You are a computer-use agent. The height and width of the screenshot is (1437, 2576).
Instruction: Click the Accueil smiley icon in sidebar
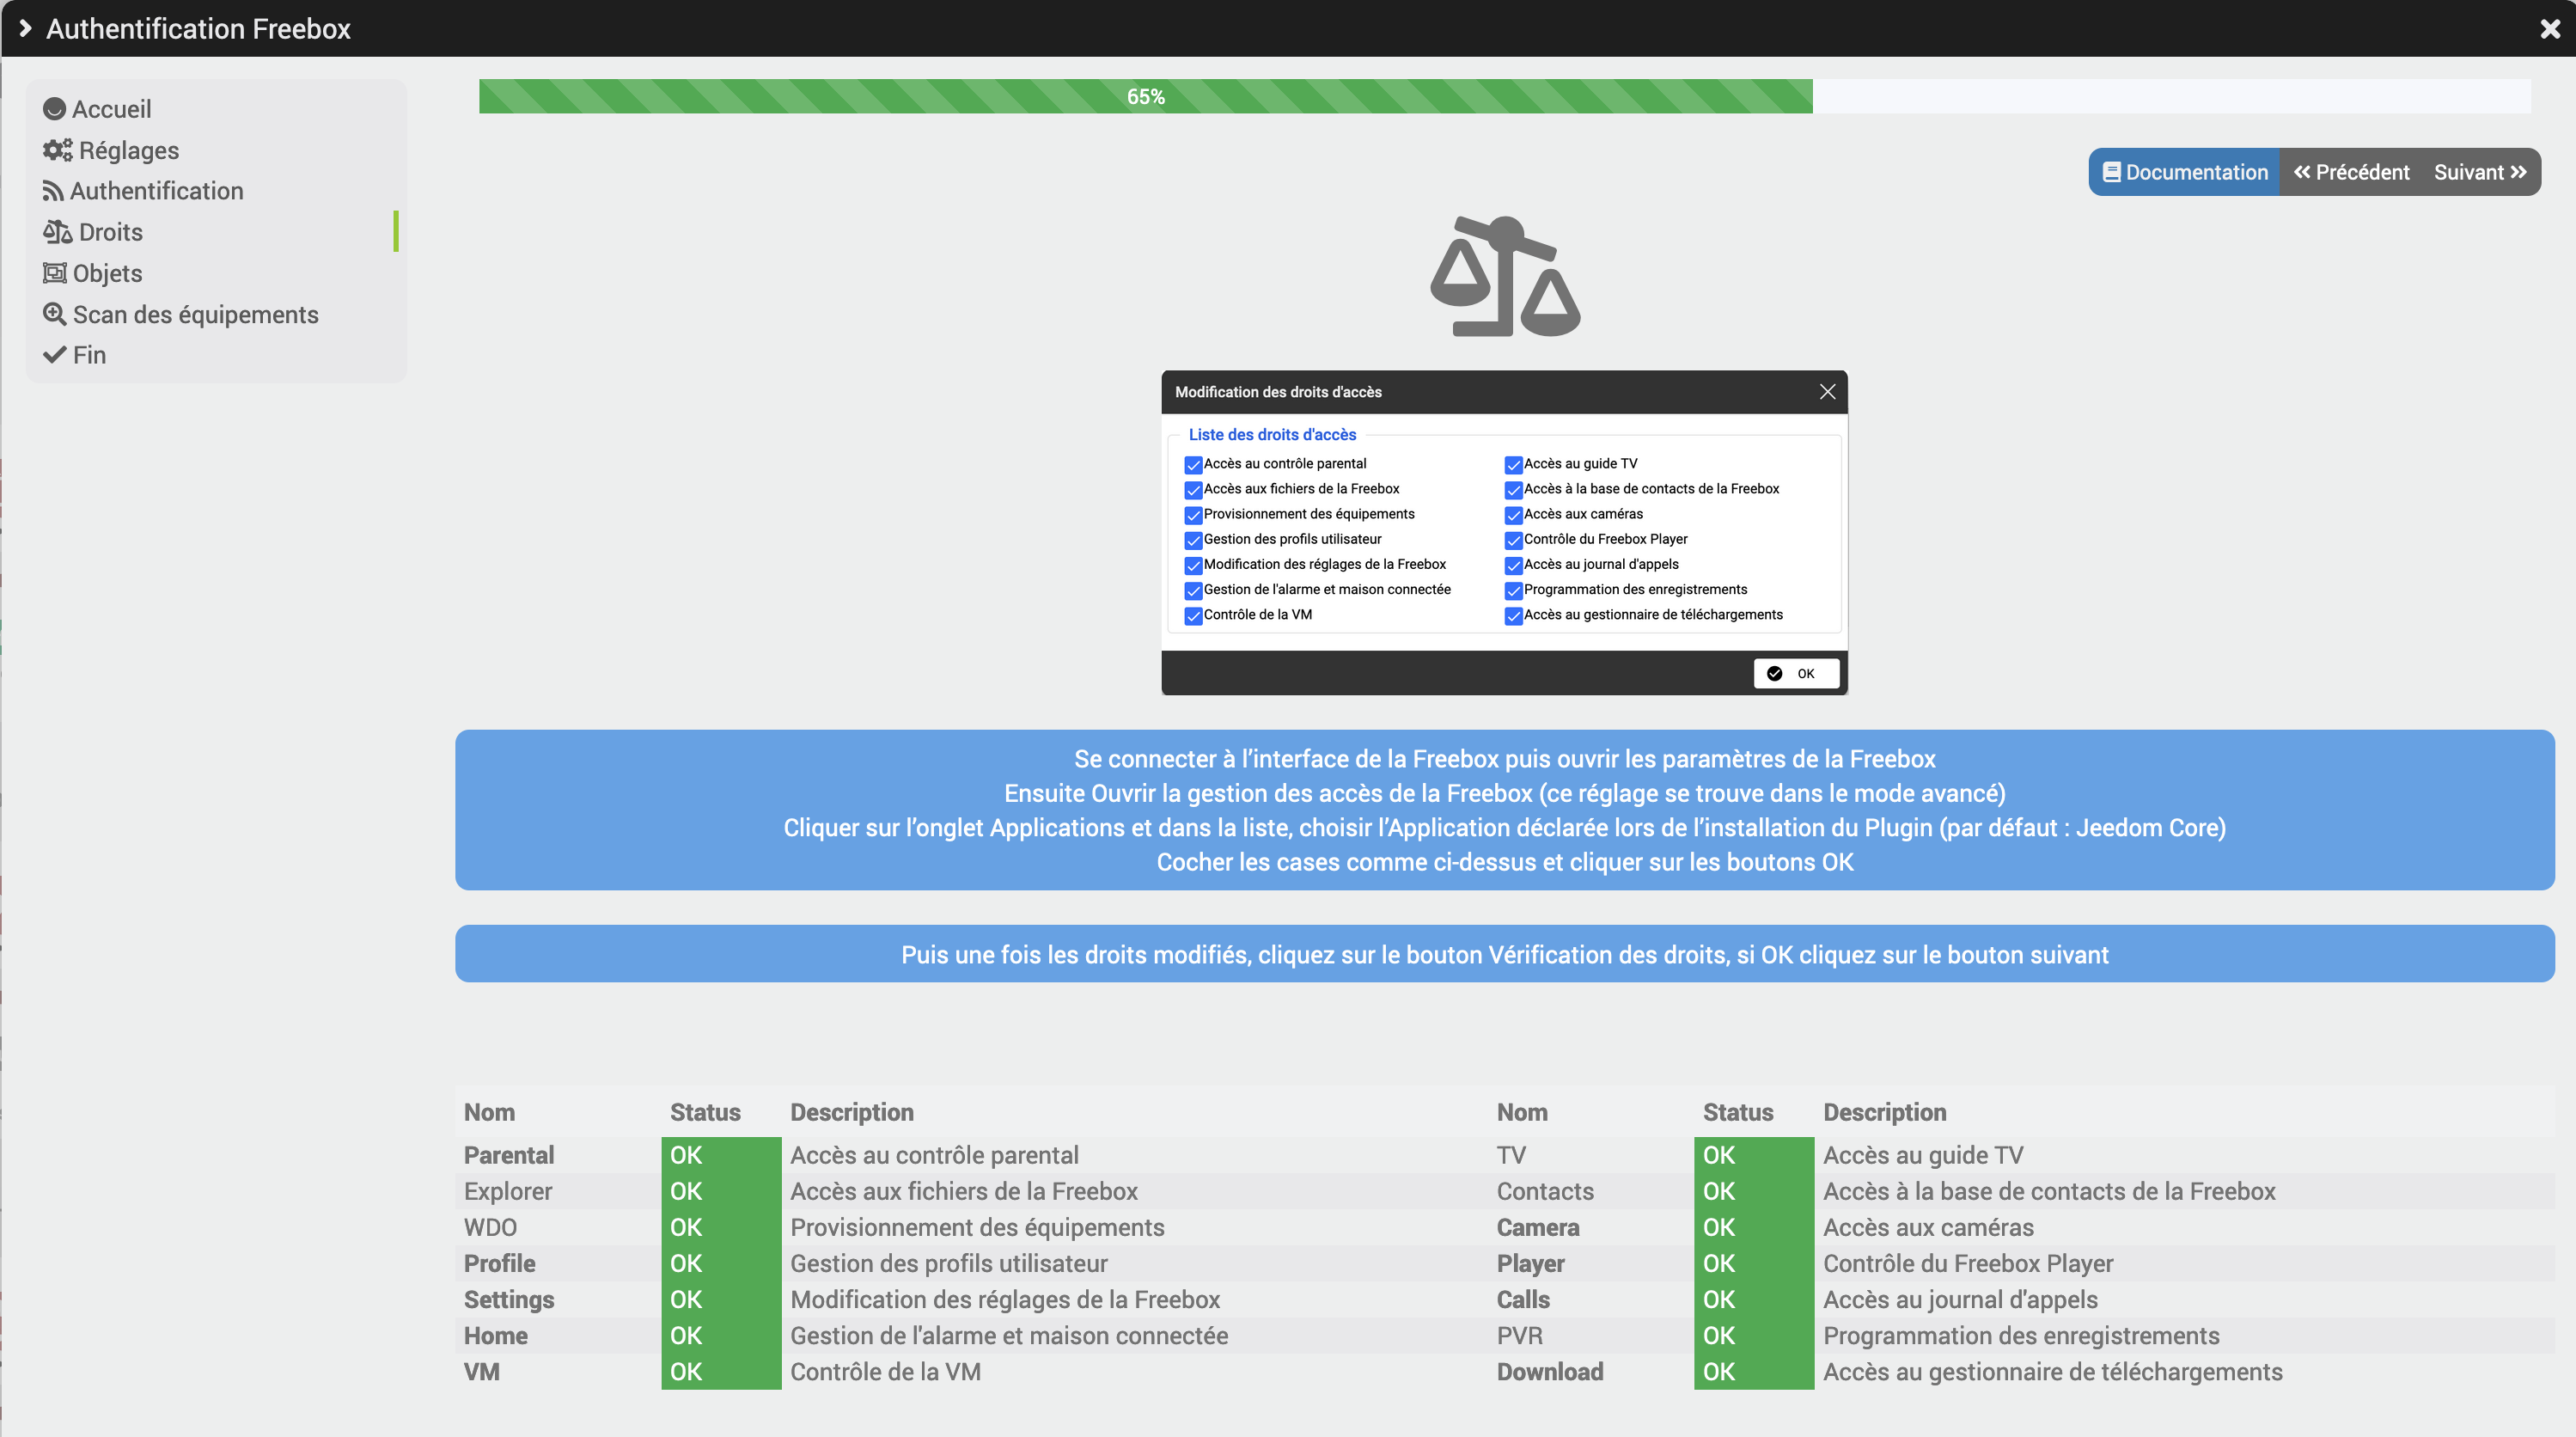tap(55, 109)
